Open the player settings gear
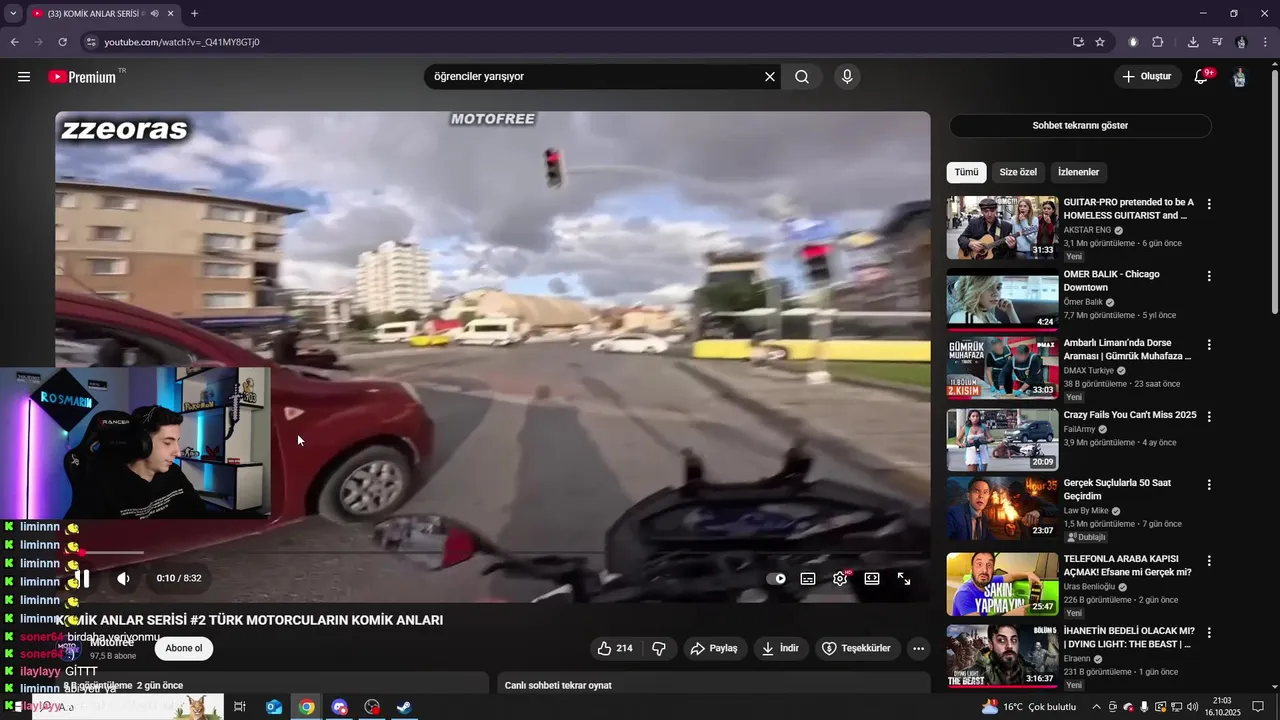Viewport: 1280px width, 720px height. (840, 578)
